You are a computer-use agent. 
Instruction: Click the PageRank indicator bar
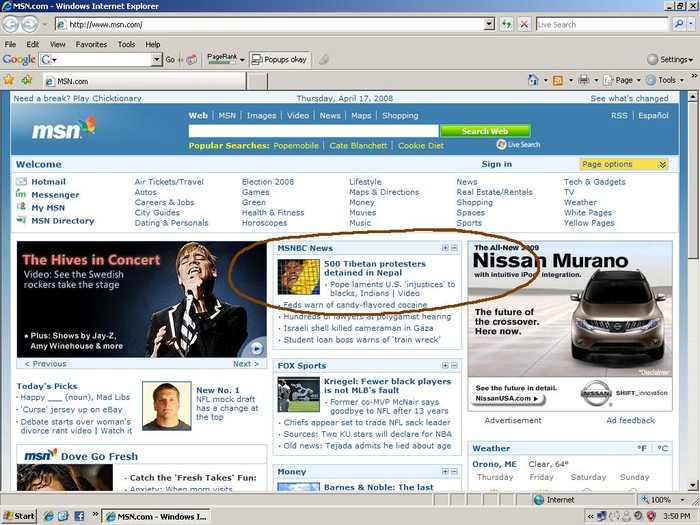coord(222,62)
